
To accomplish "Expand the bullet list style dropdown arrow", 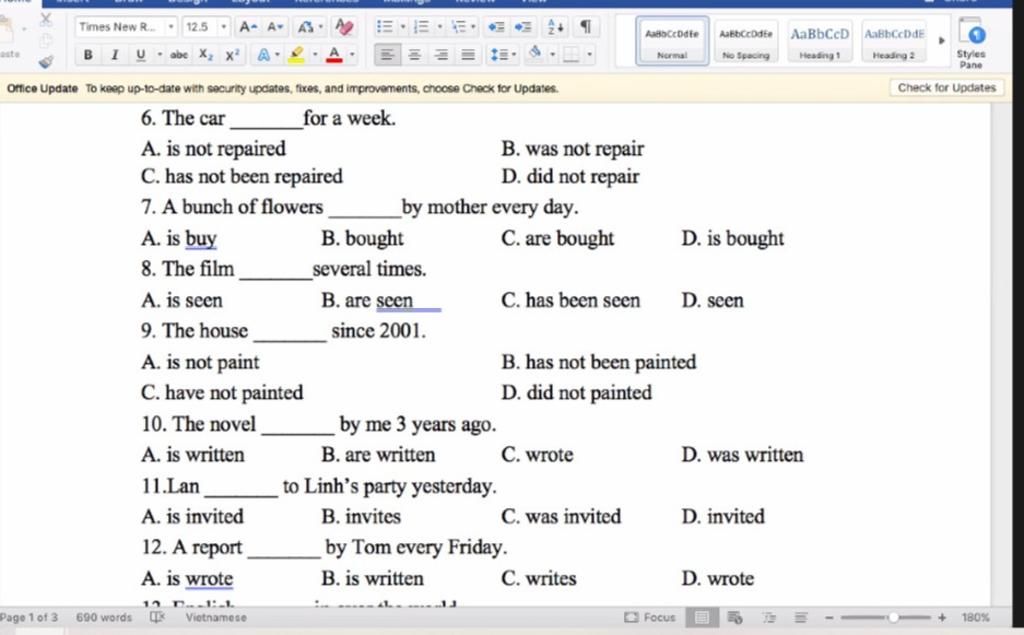I will (403, 27).
